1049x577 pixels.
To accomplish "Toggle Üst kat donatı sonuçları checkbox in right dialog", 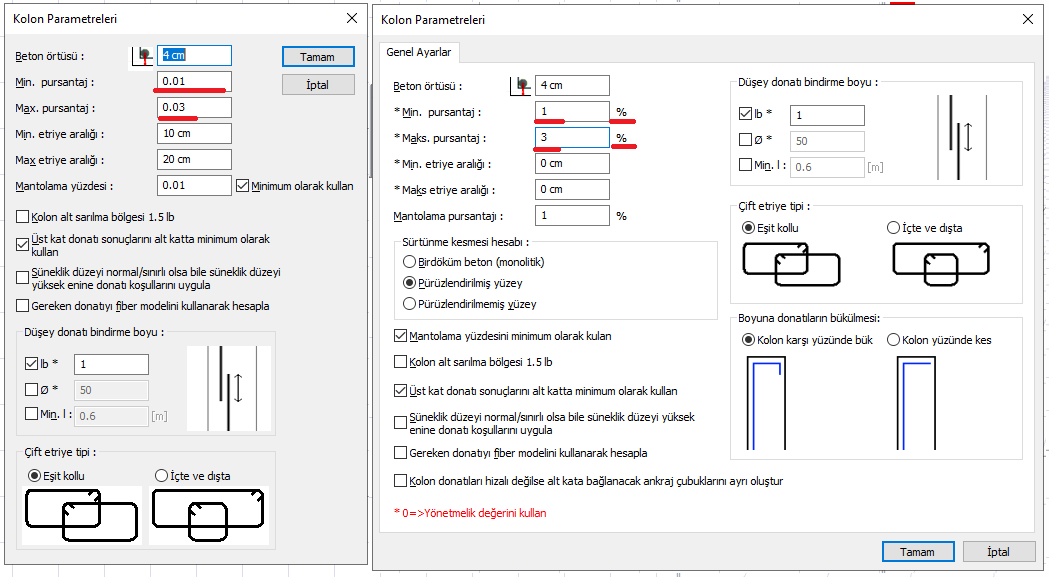I will [401, 390].
